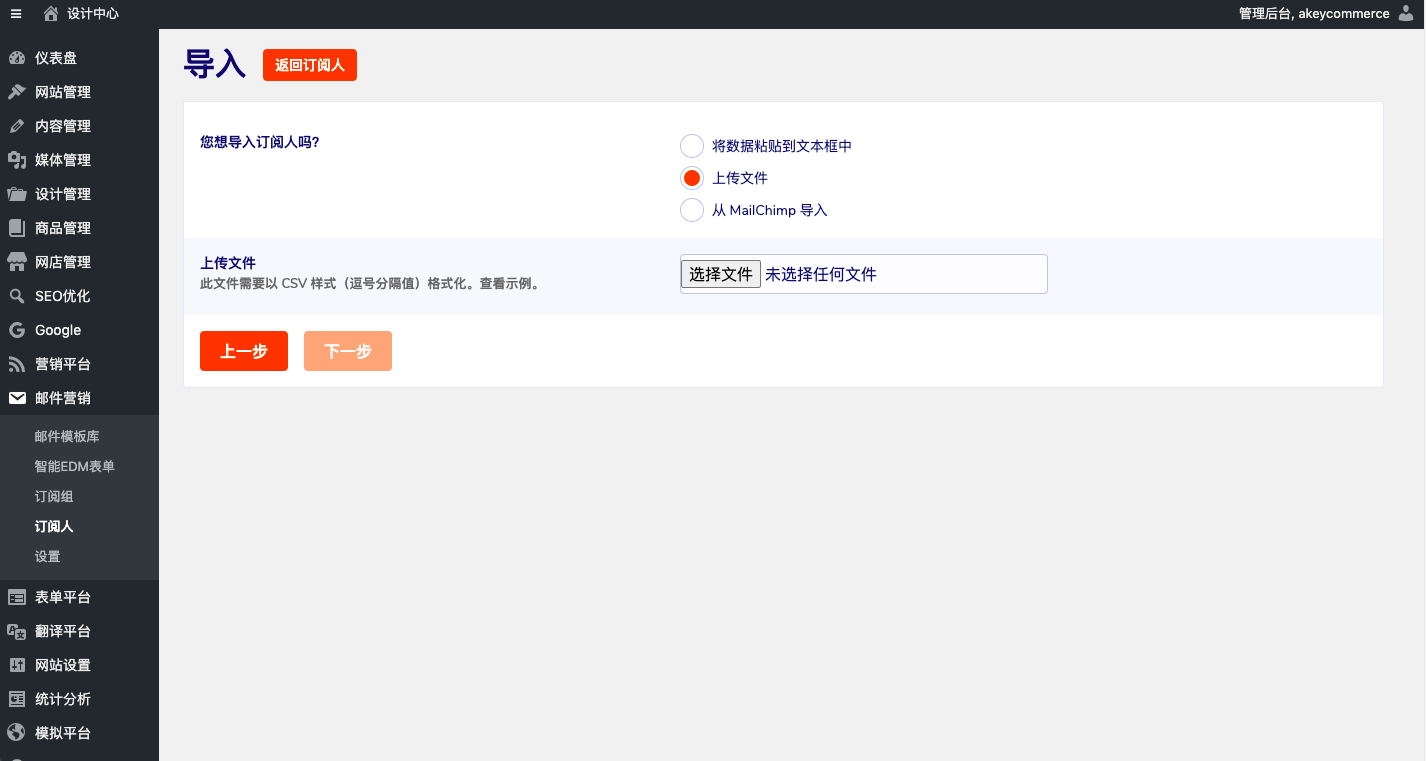Click the 媒体管理 media icon
This screenshot has height=761, width=1427.
(17, 160)
